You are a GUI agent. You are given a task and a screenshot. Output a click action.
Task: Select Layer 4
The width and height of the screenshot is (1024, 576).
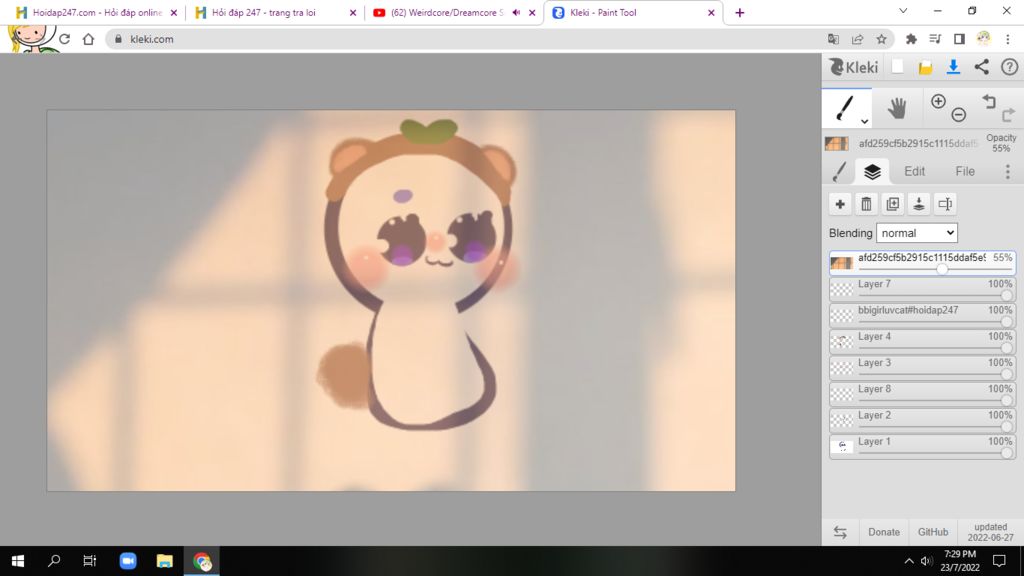tap(922, 341)
